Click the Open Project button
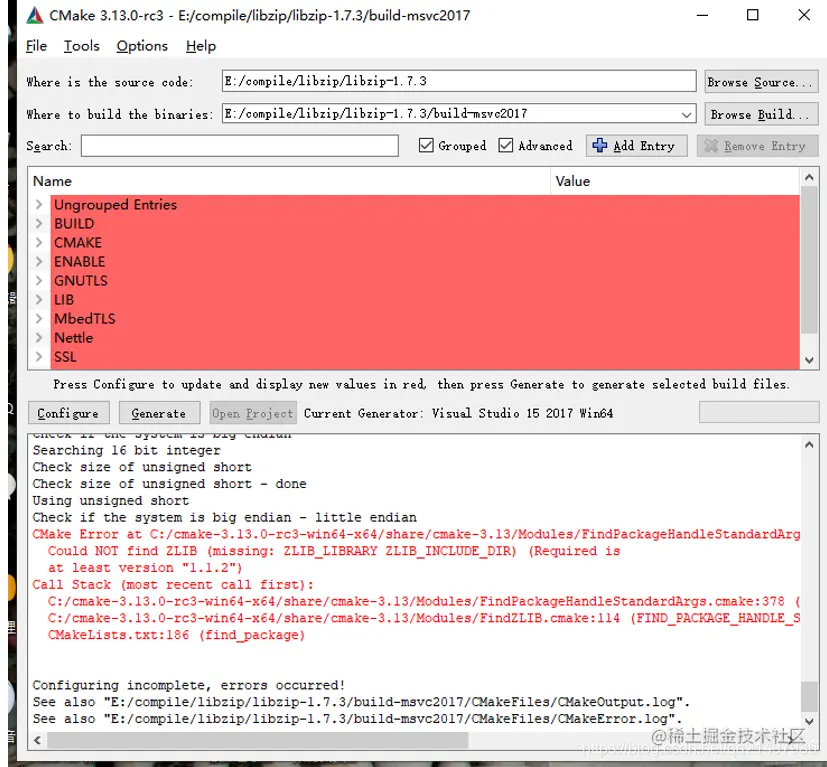Screen dimensions: 827x767 pos(253,413)
